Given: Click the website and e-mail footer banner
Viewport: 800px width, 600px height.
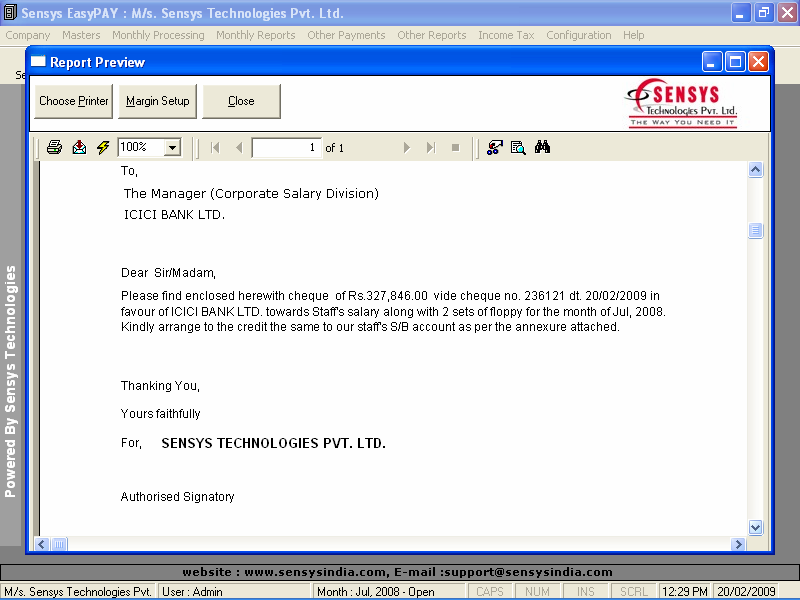Looking at the screenshot, I should click(x=399, y=572).
